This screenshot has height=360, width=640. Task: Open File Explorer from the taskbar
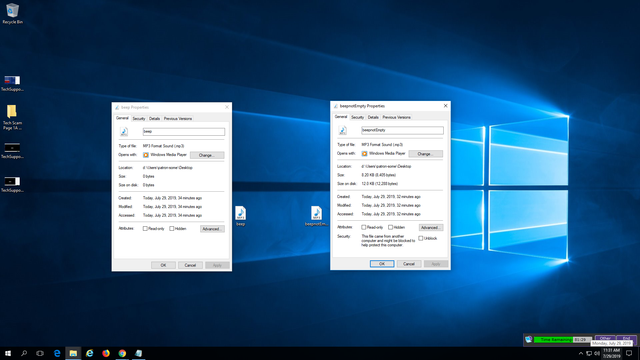click(73, 353)
